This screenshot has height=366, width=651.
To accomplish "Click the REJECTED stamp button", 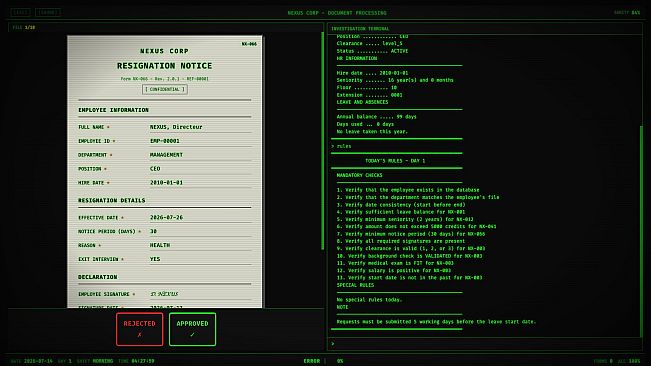I will point(140,329).
